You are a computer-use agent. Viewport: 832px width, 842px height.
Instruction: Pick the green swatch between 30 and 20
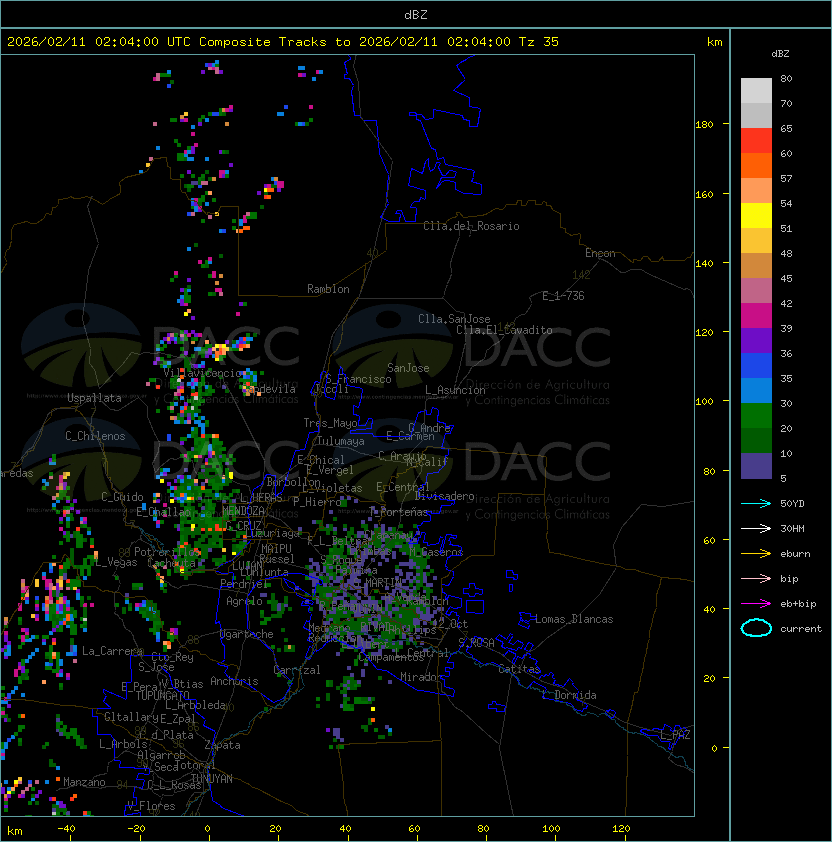point(756,416)
